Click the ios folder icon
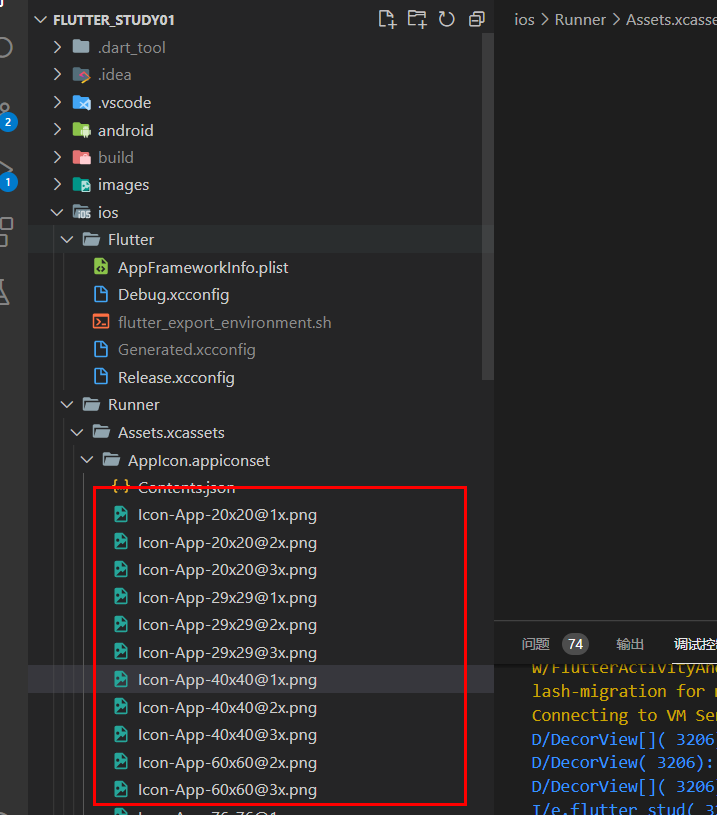This screenshot has width=717, height=815. pyautogui.click(x=82, y=212)
